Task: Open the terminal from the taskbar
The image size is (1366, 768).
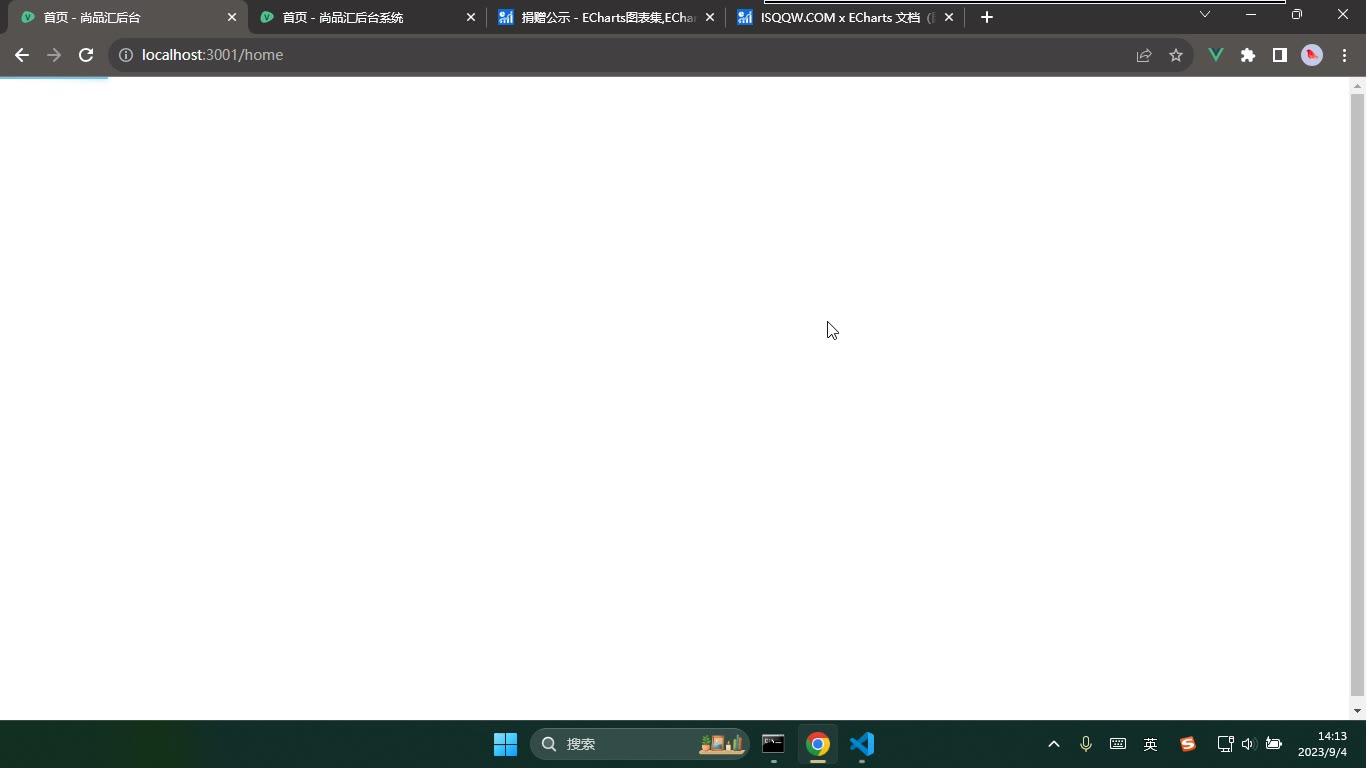Action: [773, 744]
